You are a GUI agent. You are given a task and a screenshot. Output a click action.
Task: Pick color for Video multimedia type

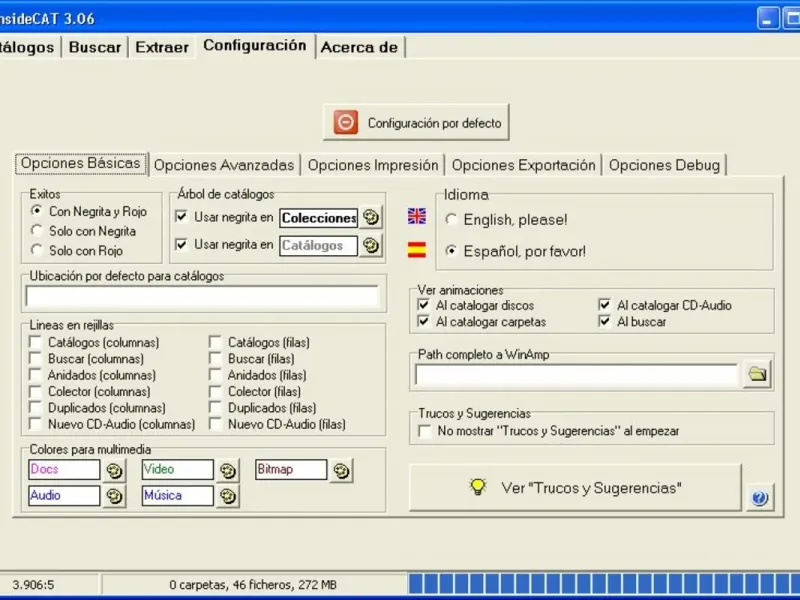pos(228,470)
